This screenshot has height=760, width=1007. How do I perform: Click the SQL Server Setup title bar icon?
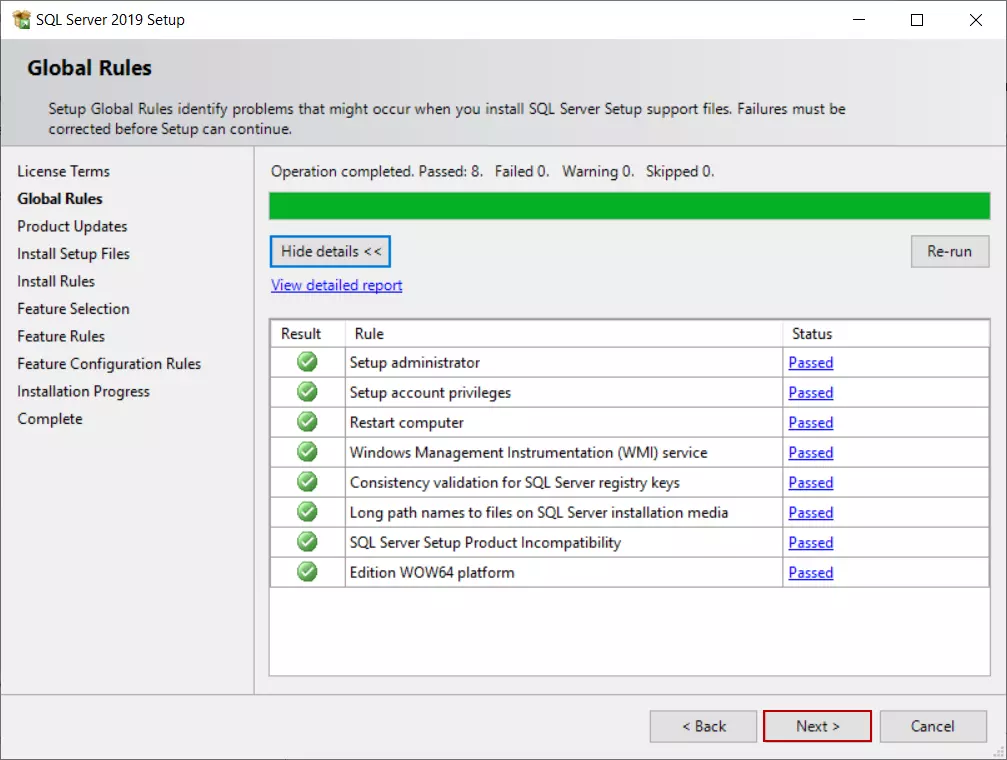(x=21, y=19)
